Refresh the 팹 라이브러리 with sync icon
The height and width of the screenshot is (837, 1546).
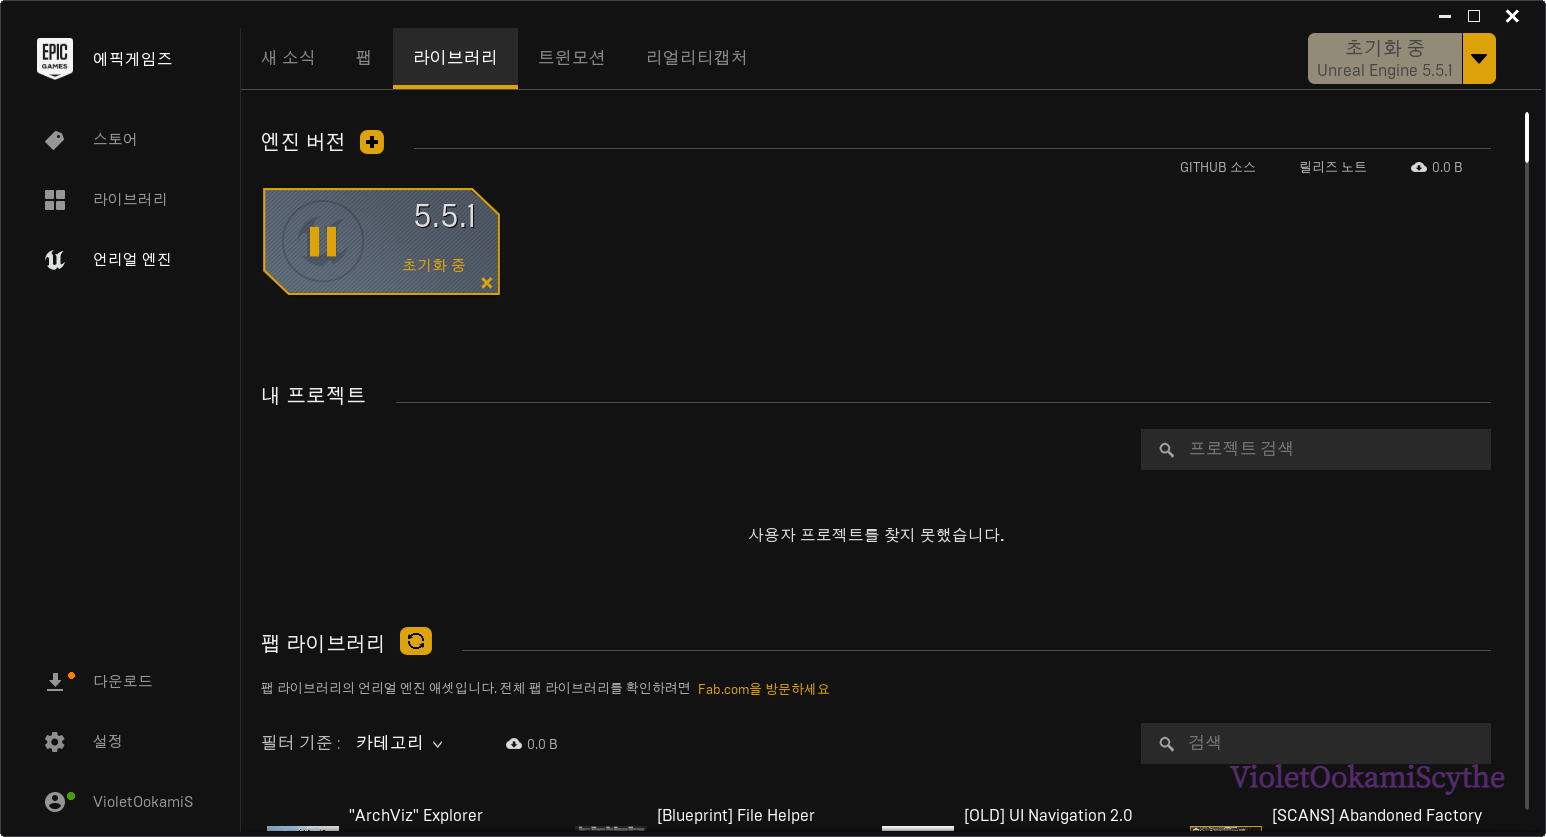coord(416,641)
